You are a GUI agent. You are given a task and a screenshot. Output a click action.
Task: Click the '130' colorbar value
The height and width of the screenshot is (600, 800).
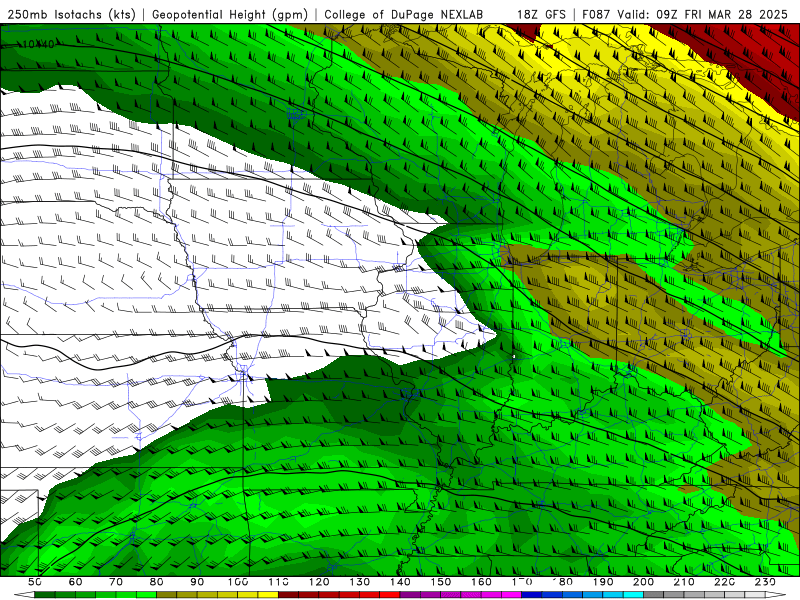click(360, 582)
